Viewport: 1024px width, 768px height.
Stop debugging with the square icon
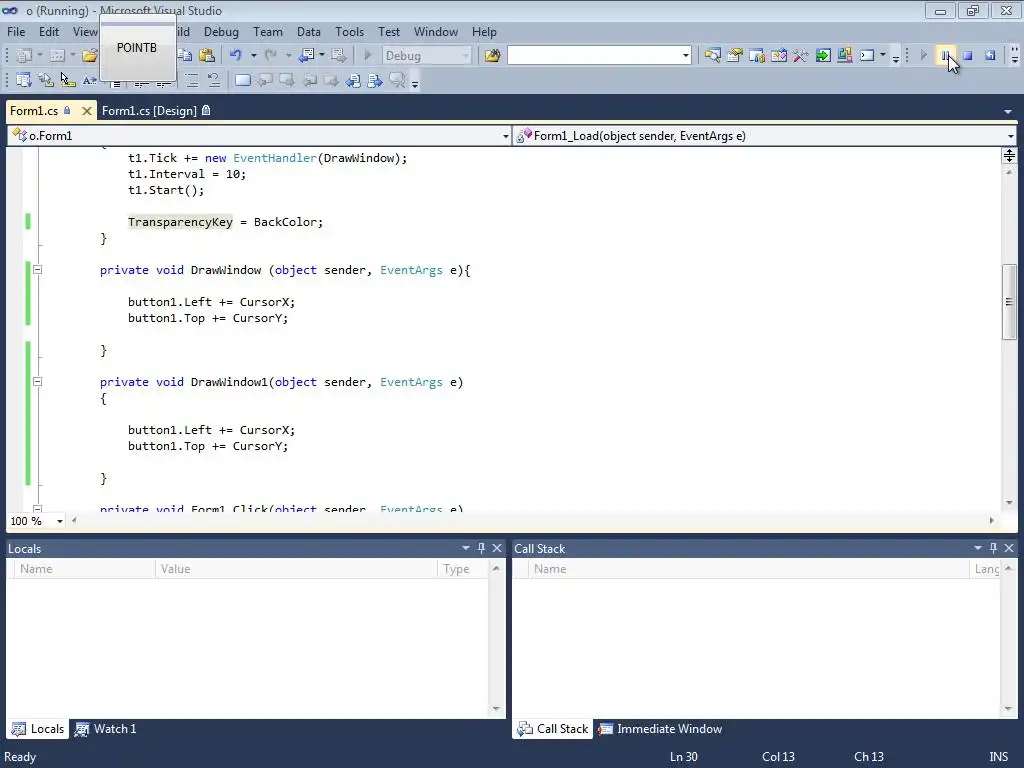[x=968, y=56]
